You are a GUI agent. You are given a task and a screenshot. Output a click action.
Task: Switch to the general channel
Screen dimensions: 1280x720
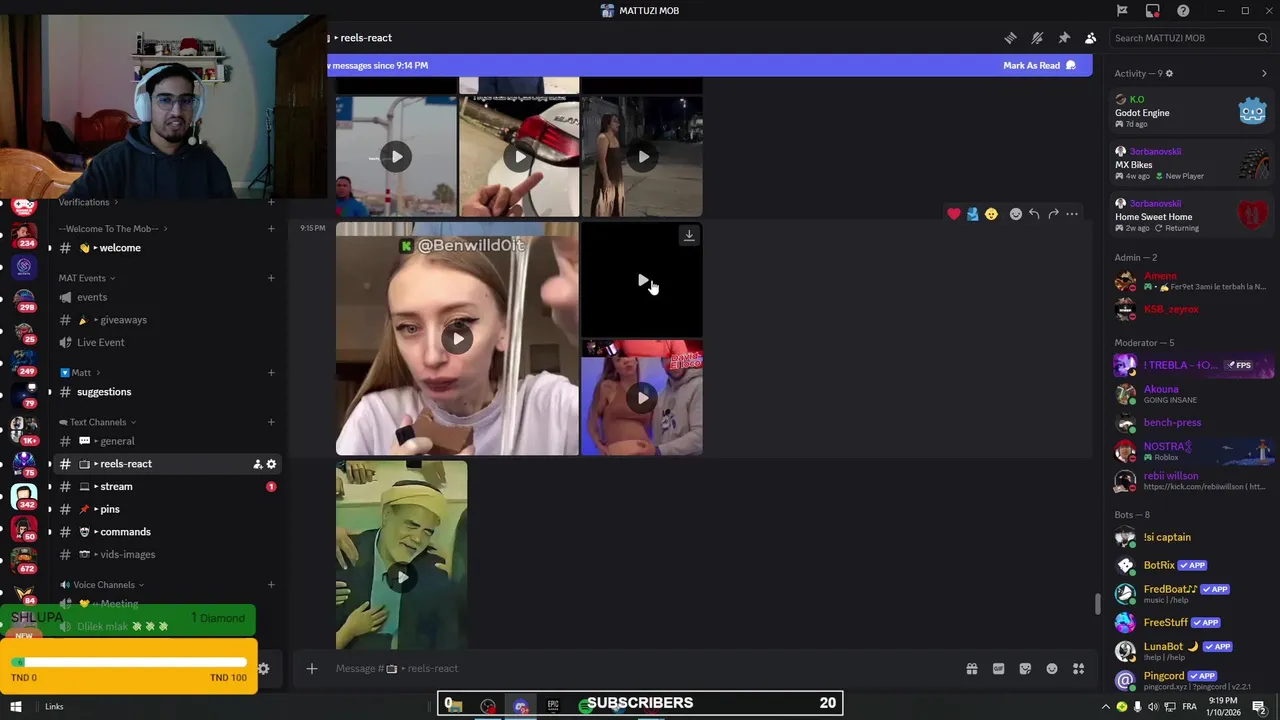[165, 441]
